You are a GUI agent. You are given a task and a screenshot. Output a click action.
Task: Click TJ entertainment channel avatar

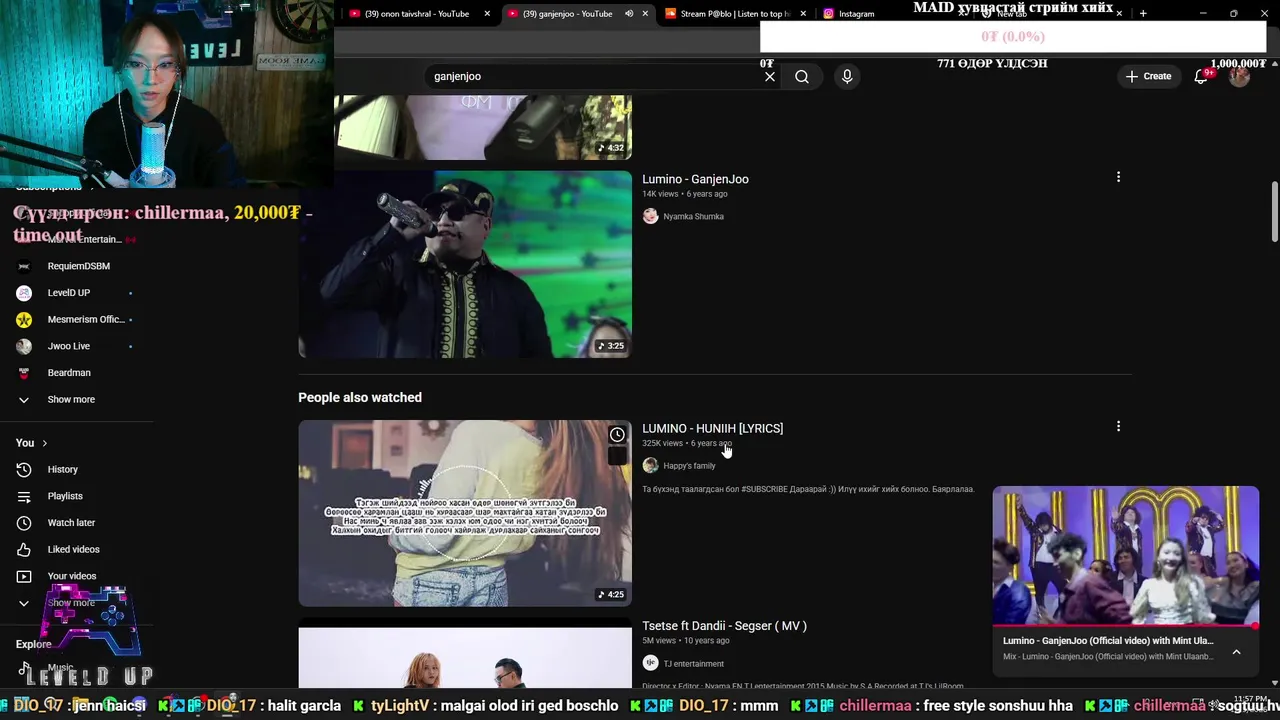pos(650,663)
